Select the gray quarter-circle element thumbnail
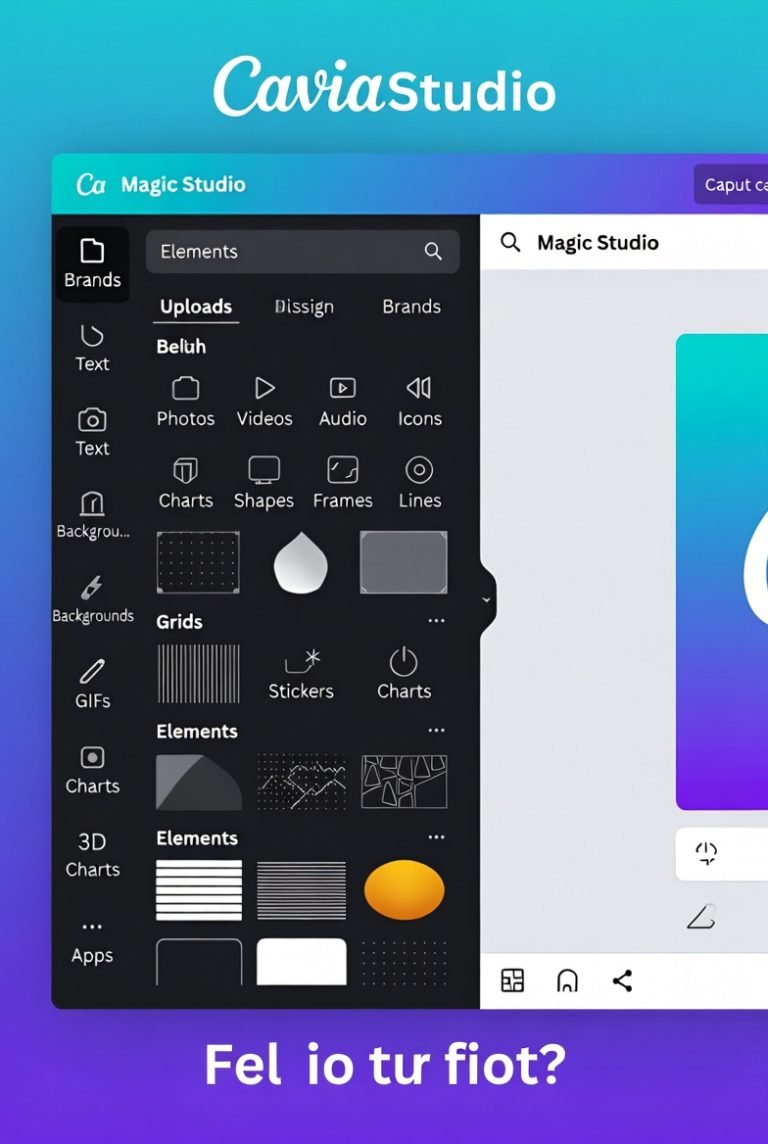 pyautogui.click(x=199, y=782)
